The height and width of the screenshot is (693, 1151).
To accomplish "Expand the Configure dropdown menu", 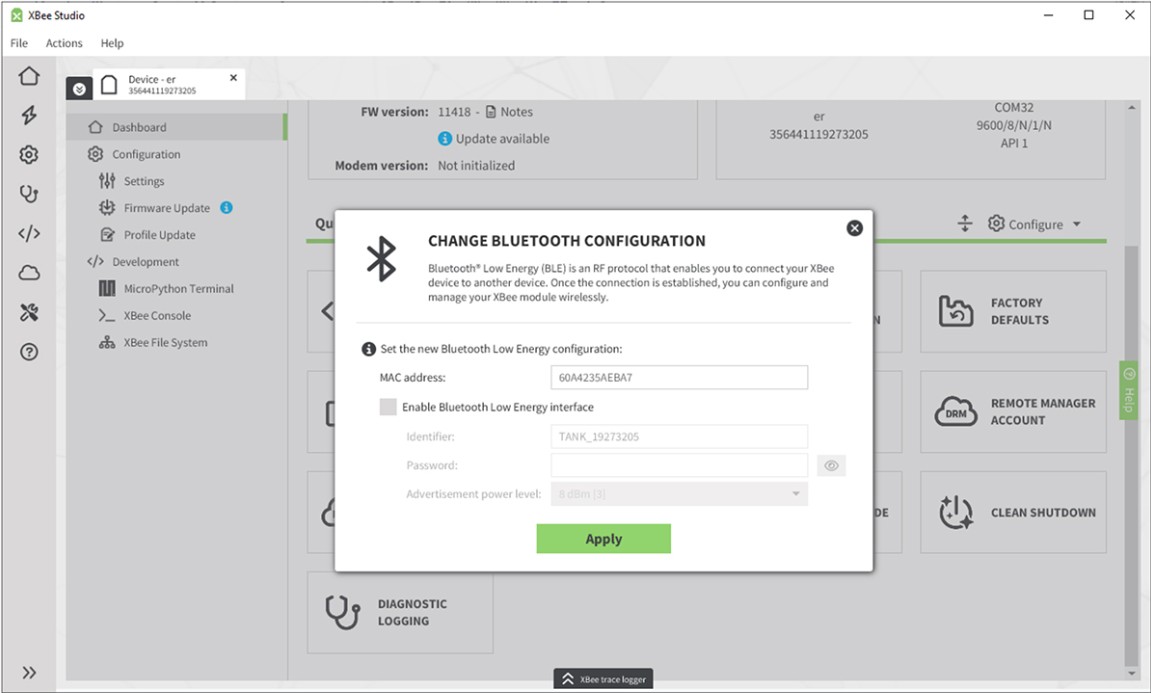I will pyautogui.click(x=1034, y=225).
